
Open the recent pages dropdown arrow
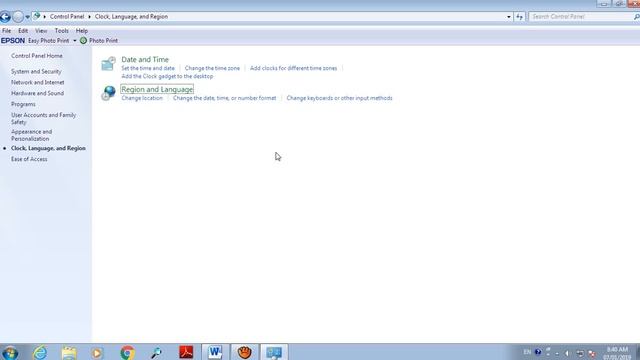pyautogui.click(x=27, y=17)
